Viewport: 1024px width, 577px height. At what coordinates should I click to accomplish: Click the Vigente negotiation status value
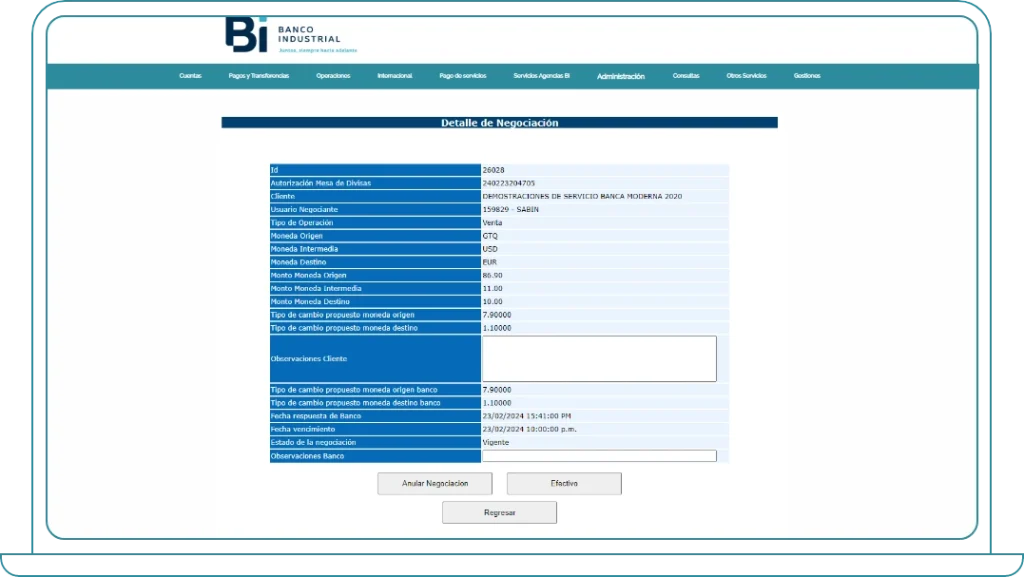tap(495, 442)
